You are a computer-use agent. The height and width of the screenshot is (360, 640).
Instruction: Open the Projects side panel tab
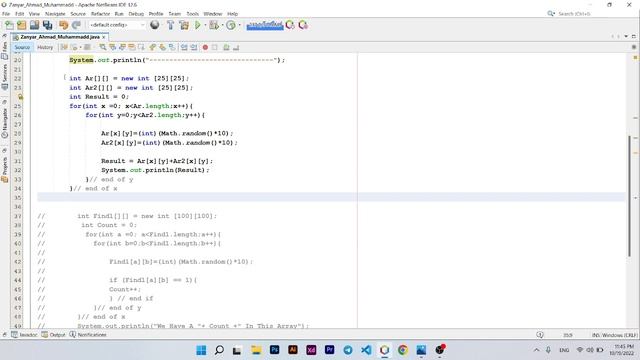point(4,170)
